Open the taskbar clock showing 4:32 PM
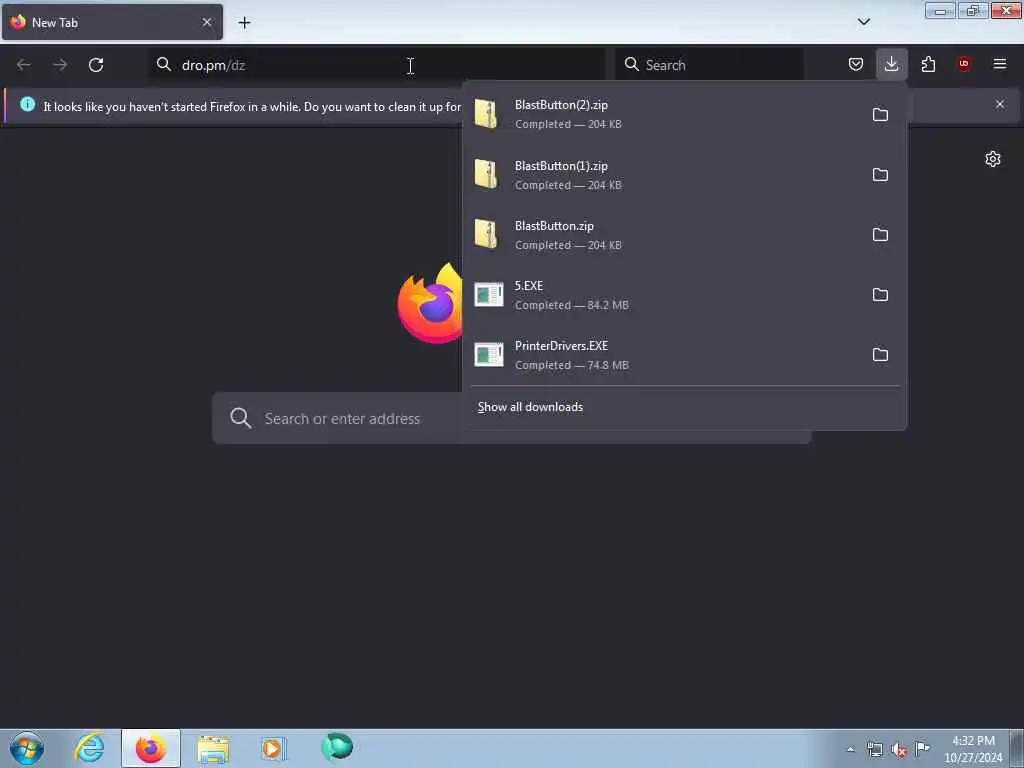Image resolution: width=1024 pixels, height=768 pixels. point(972,749)
